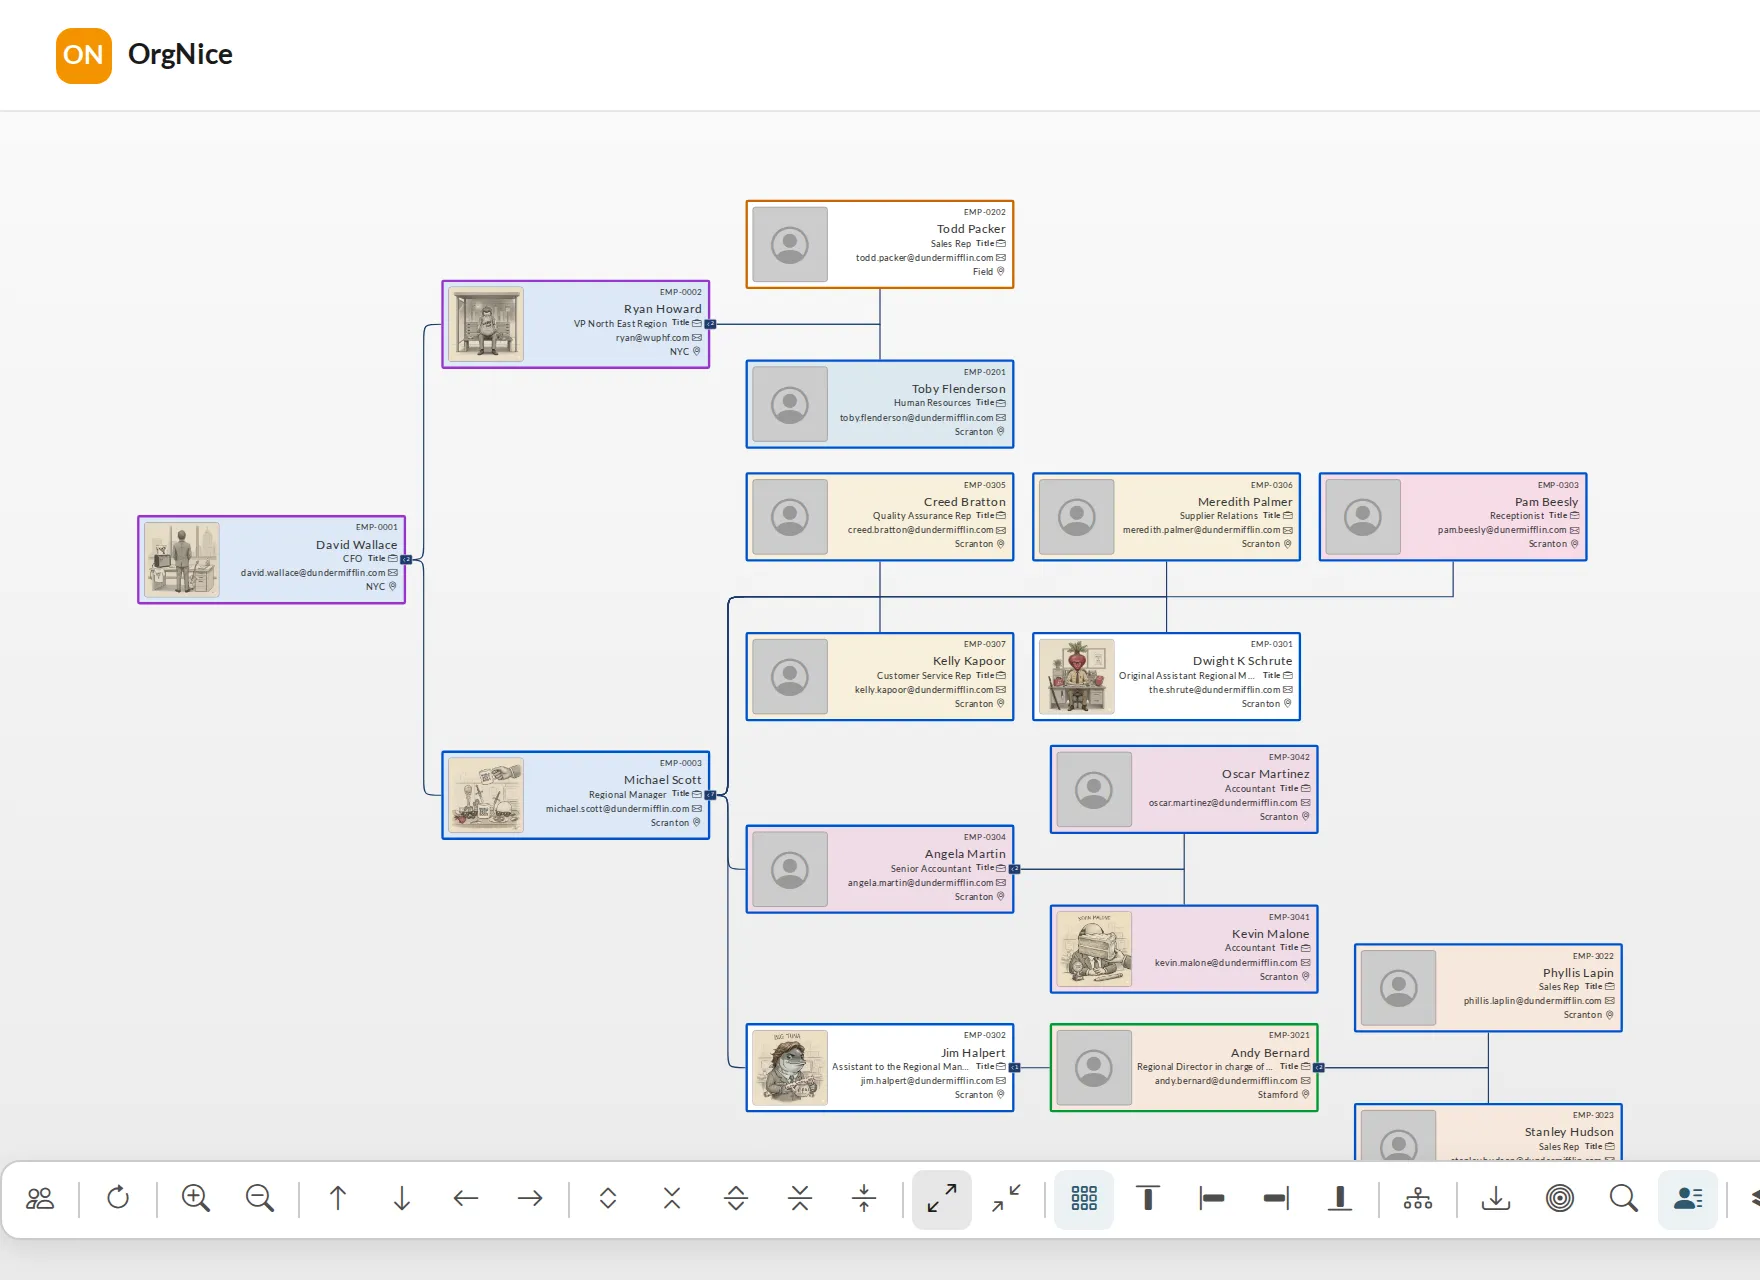Toggle the person details card button
The height and width of the screenshot is (1280, 1760).
click(x=1688, y=1198)
